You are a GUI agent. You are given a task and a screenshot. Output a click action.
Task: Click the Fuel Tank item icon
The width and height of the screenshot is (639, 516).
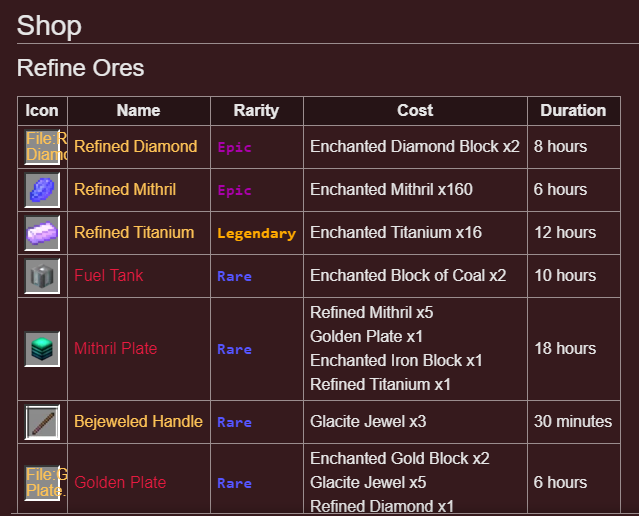pos(42,276)
